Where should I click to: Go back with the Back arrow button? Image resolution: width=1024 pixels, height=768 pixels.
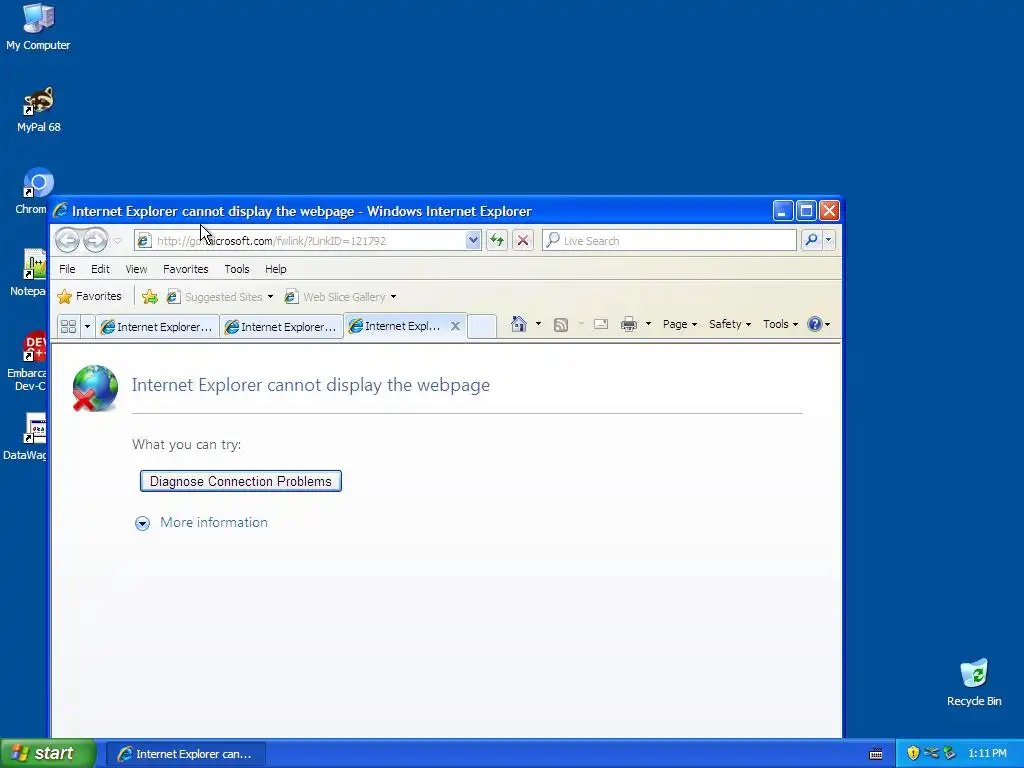point(67,240)
